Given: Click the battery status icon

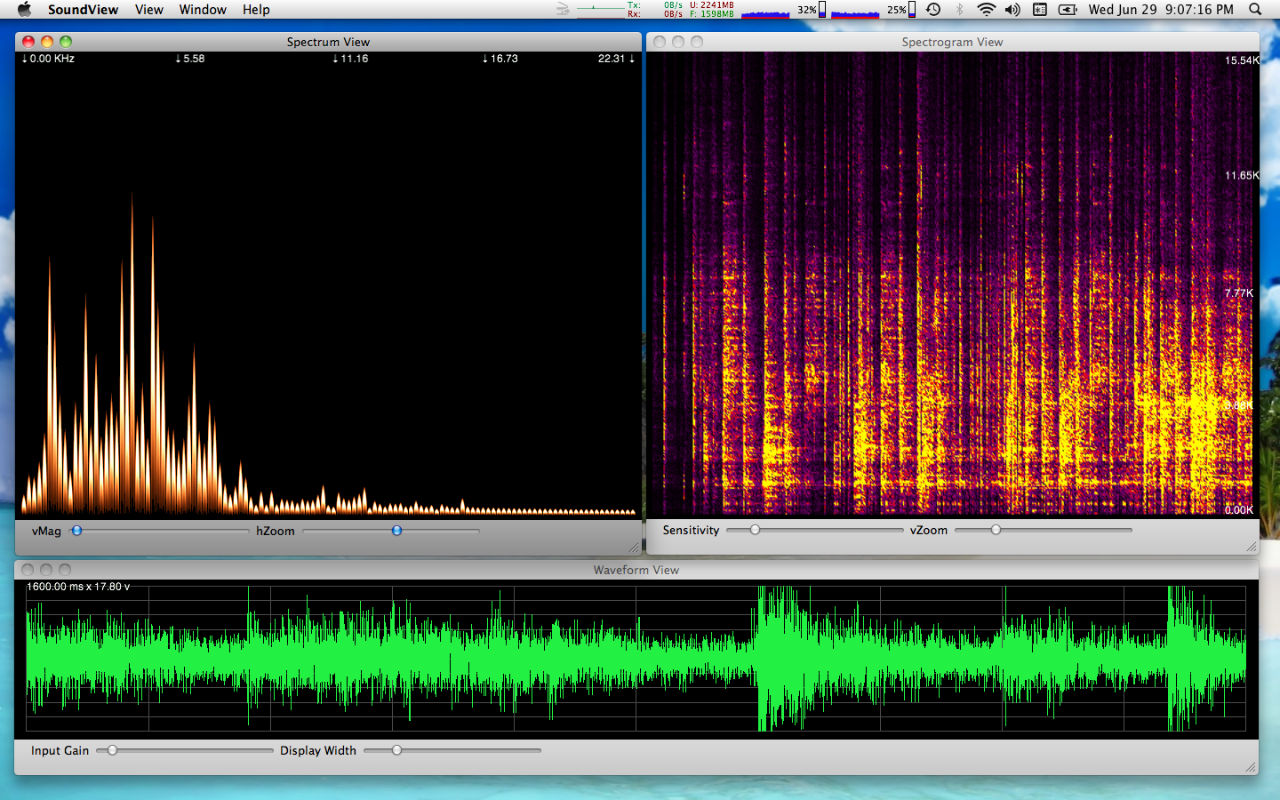Looking at the screenshot, I should 1068,9.
